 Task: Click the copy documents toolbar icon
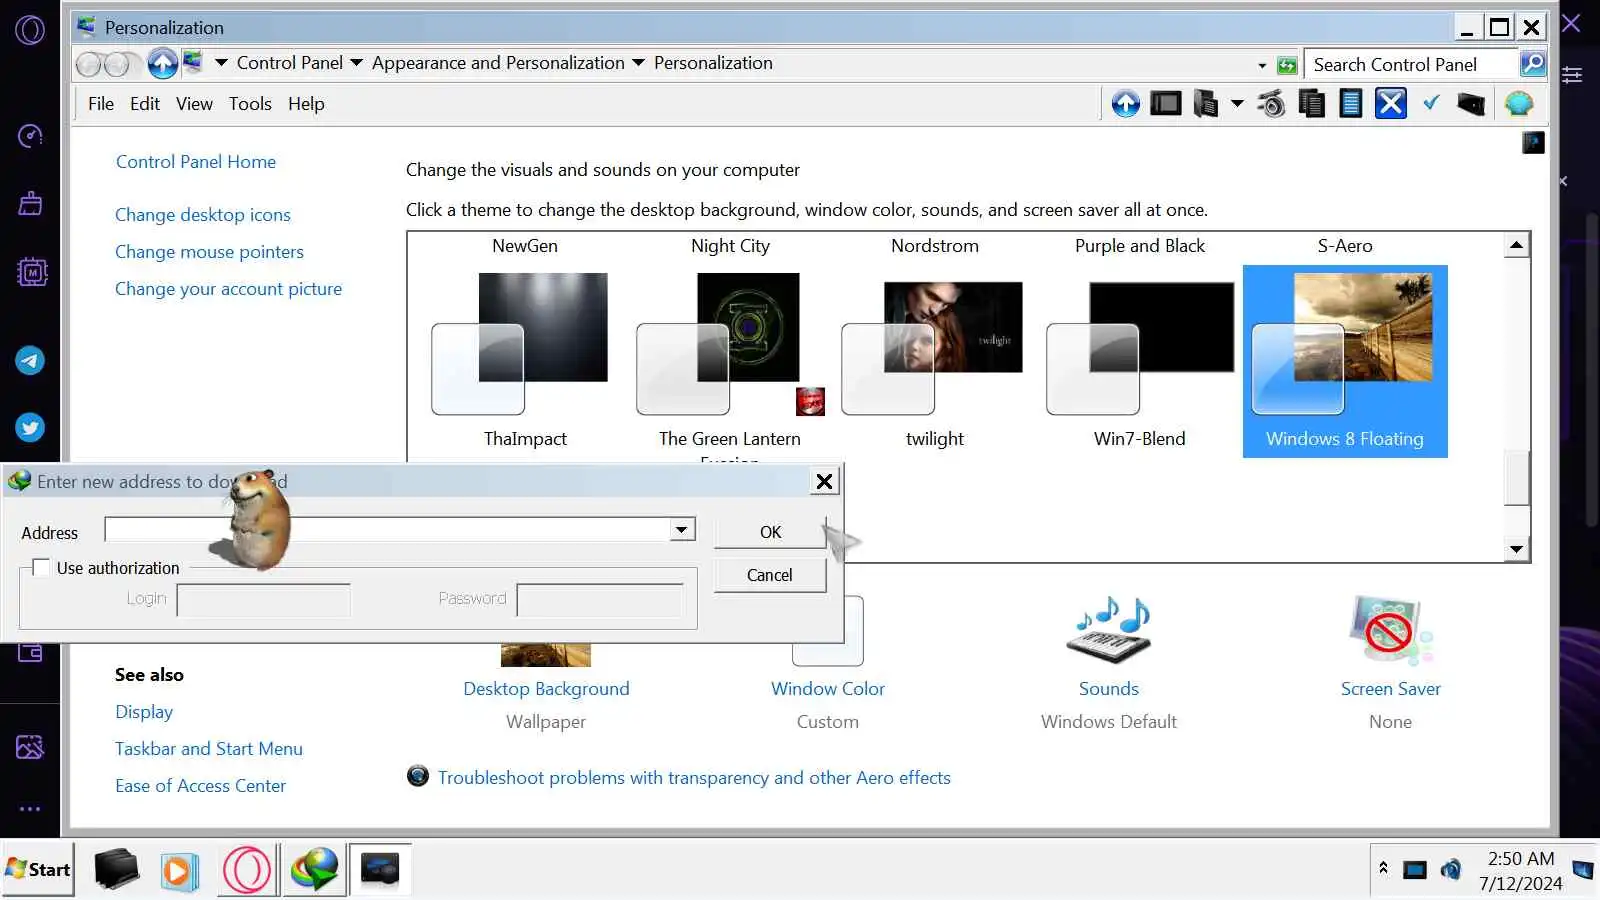pyautogui.click(x=1311, y=103)
